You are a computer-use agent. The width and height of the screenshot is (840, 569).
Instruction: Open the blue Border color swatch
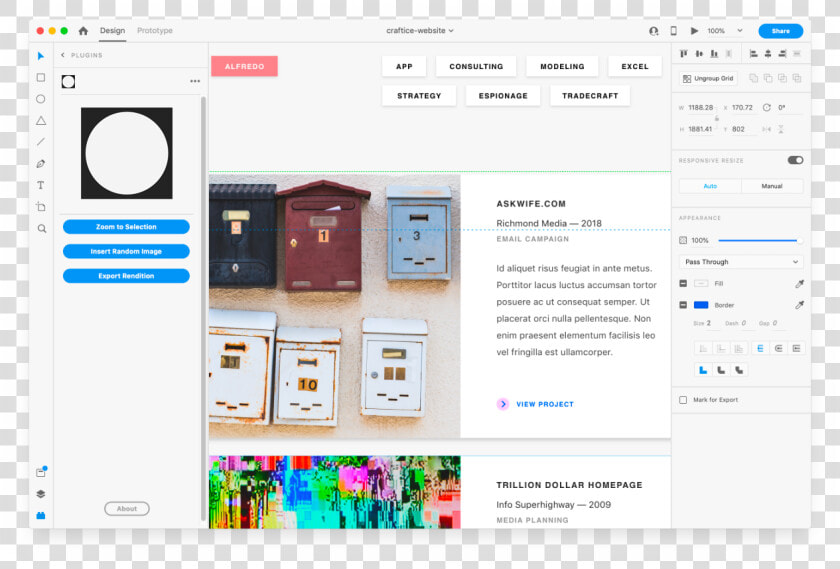[701, 305]
